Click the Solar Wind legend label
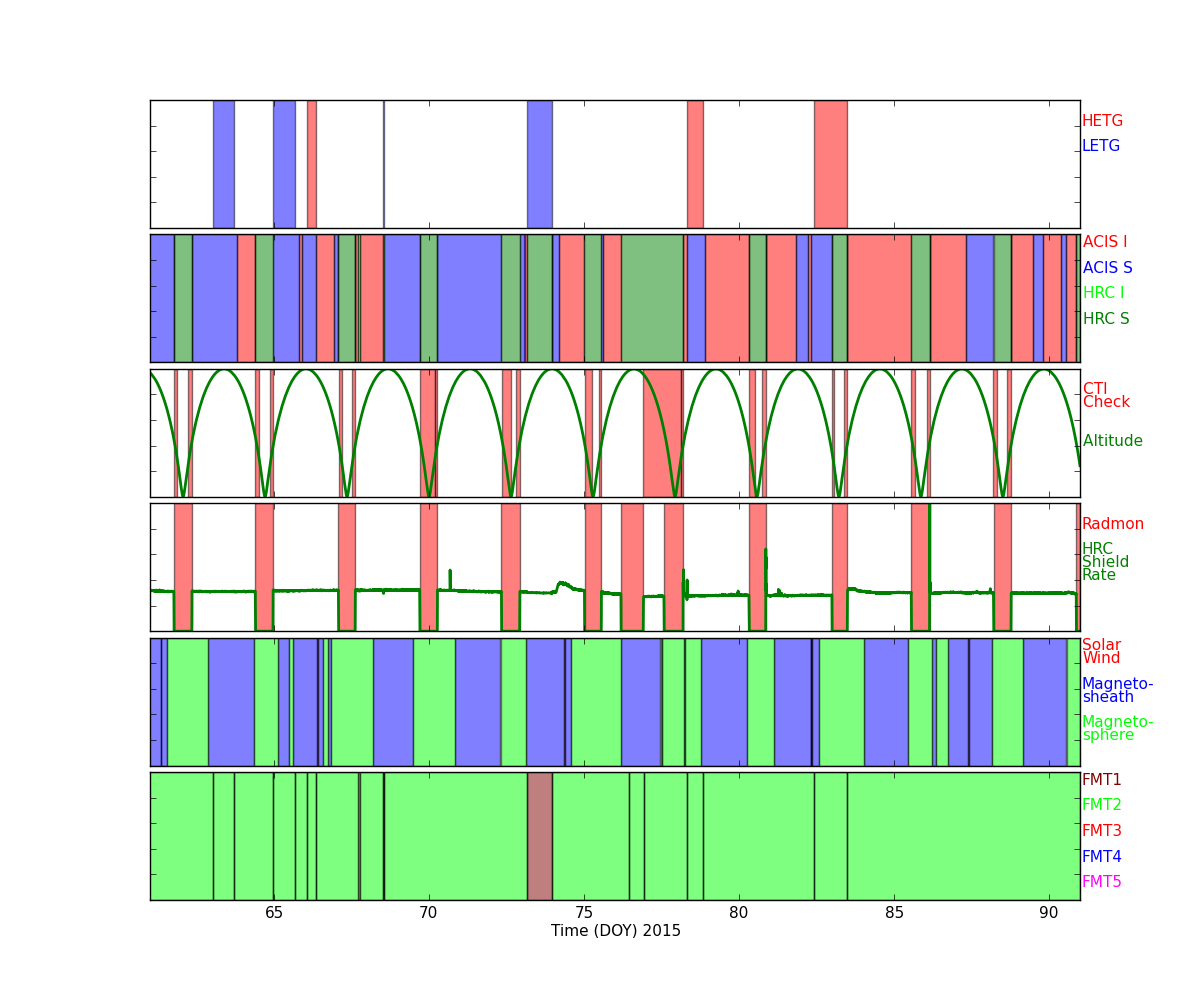This screenshot has height=1000, width=1200. click(1101, 652)
